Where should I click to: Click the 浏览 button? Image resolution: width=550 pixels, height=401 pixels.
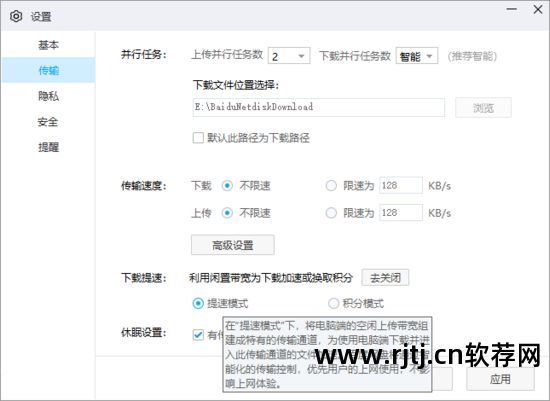pyautogui.click(x=483, y=108)
